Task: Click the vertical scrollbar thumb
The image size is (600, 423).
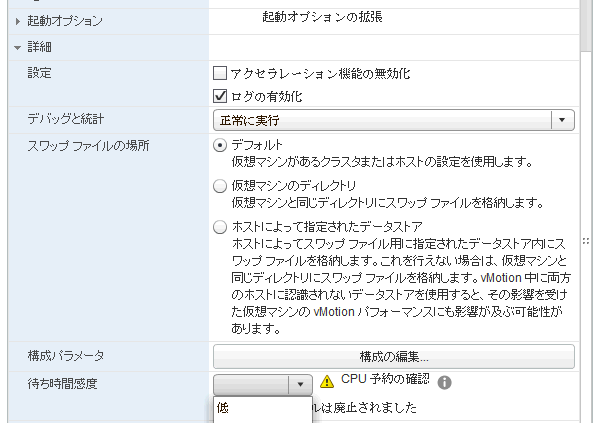Action: coord(586,25)
